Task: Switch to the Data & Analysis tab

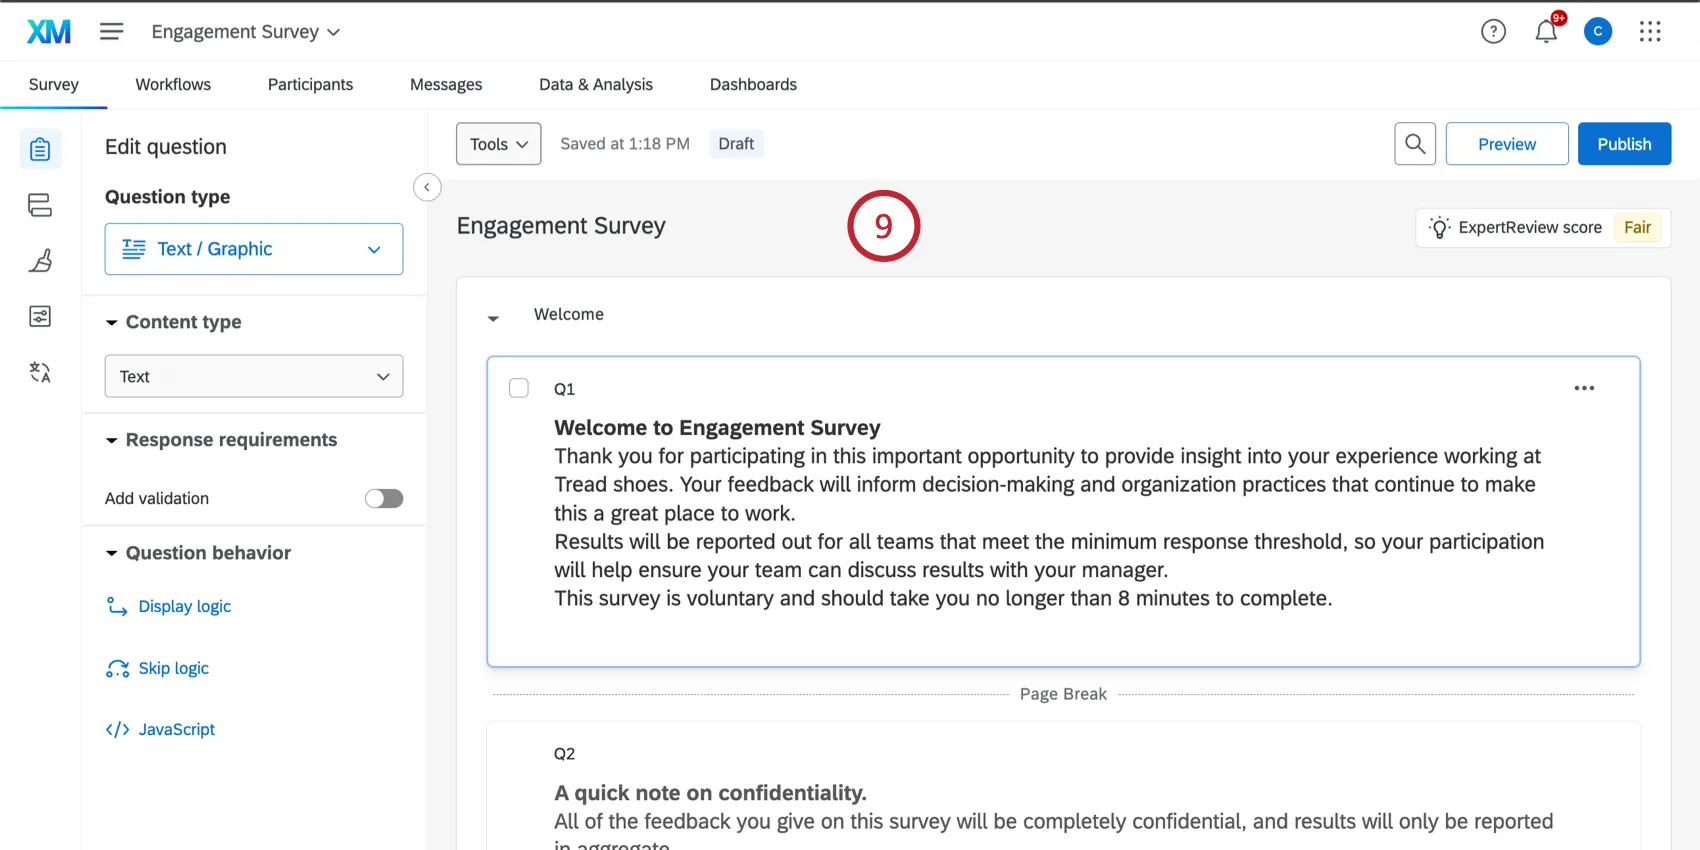Action: coord(596,85)
